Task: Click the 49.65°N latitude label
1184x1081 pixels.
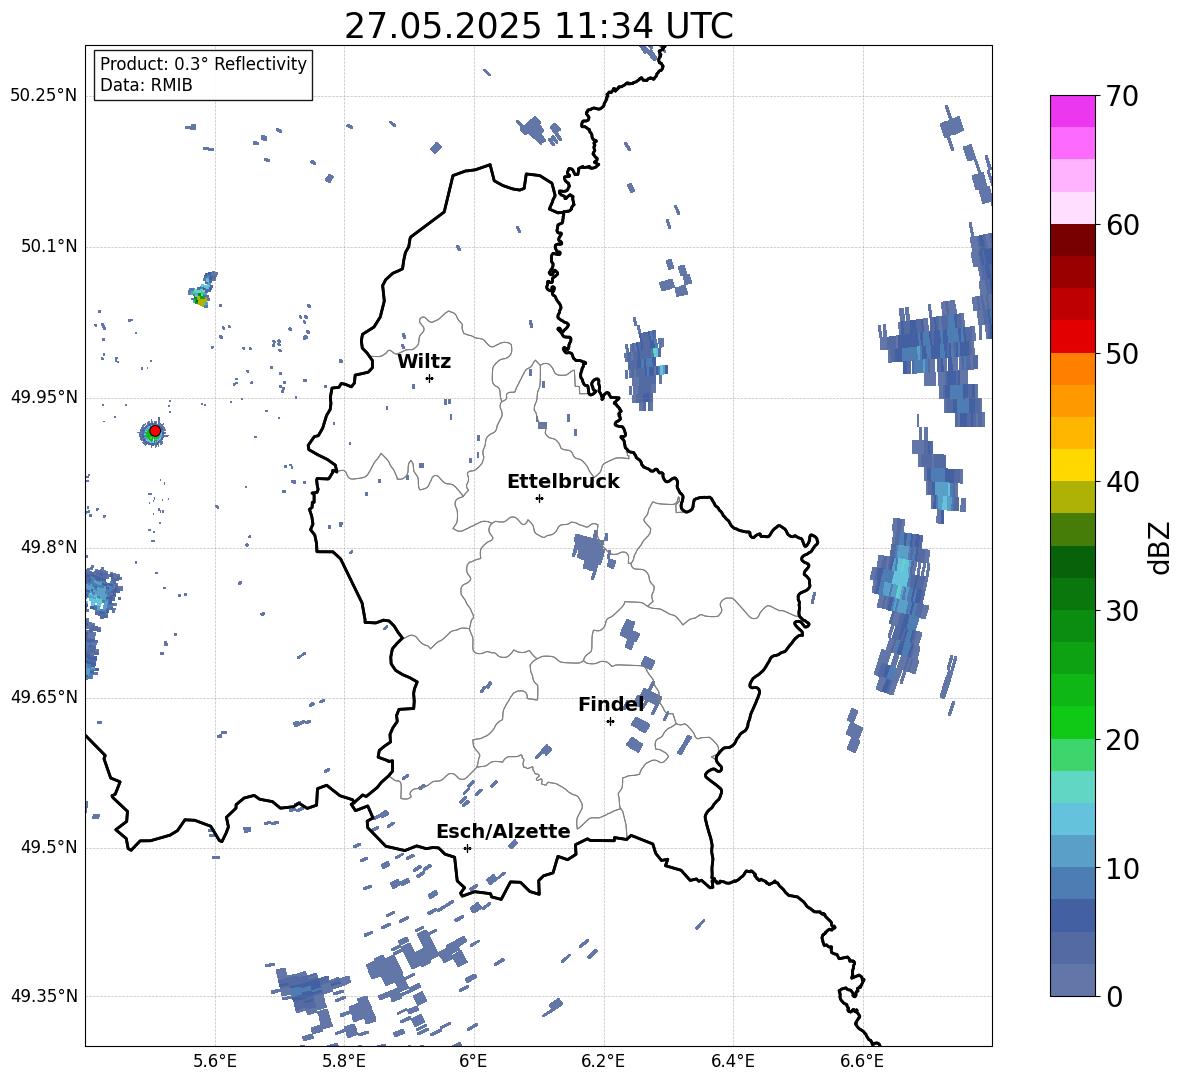Action: tap(44, 697)
